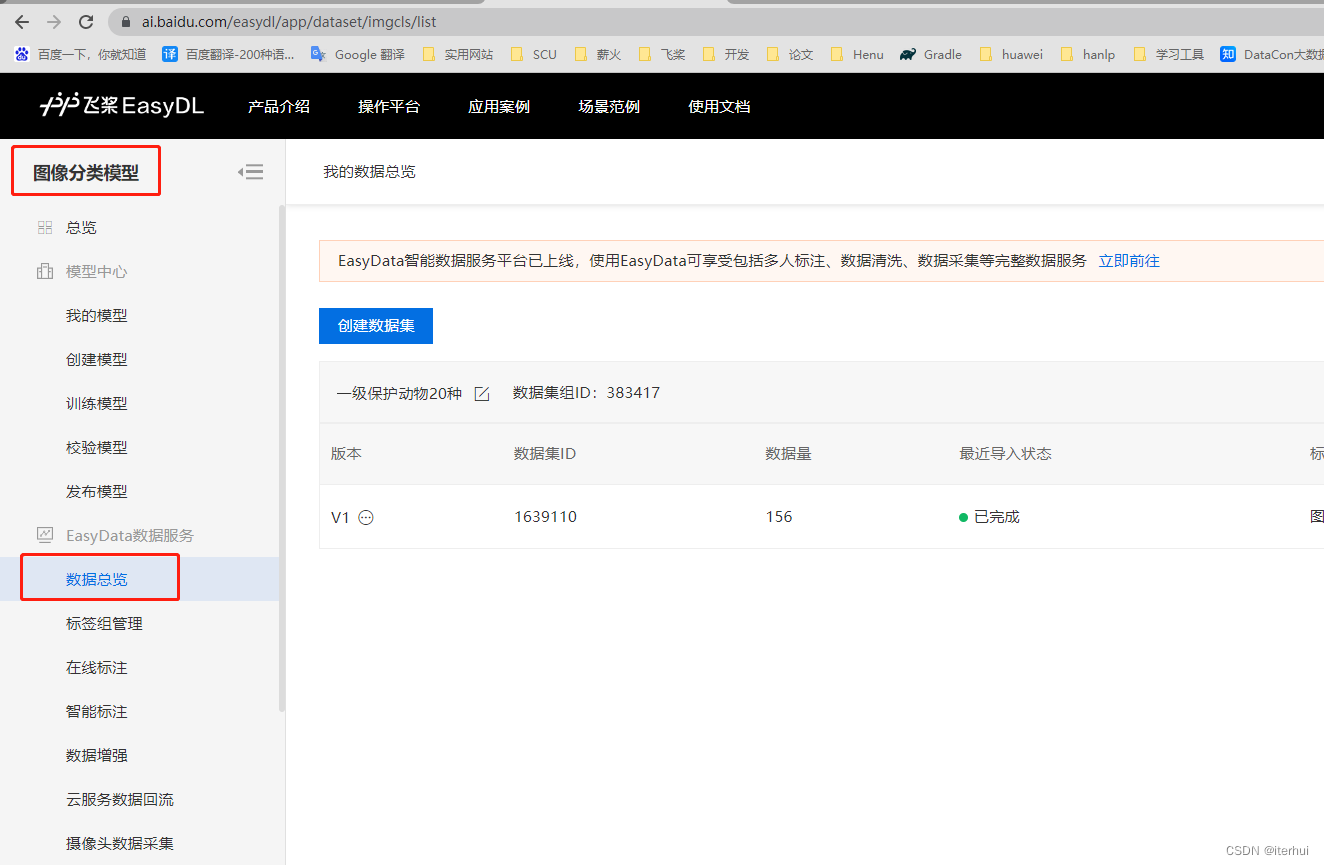This screenshot has width=1324, height=865.
Task: Click the site security lock icon
Action: (x=124, y=21)
